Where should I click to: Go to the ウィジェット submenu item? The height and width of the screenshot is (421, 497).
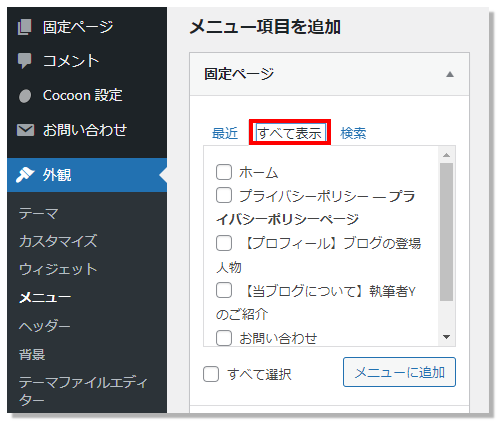pyautogui.click(x=58, y=269)
